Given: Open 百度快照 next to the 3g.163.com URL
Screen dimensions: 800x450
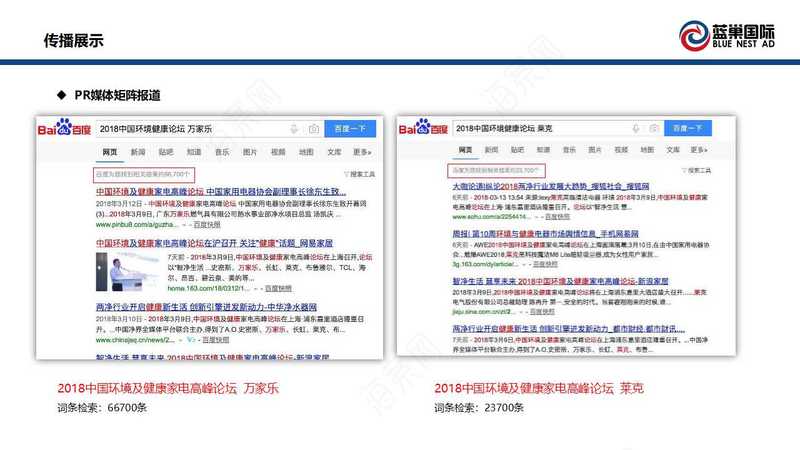Looking at the screenshot, I should [x=545, y=264].
